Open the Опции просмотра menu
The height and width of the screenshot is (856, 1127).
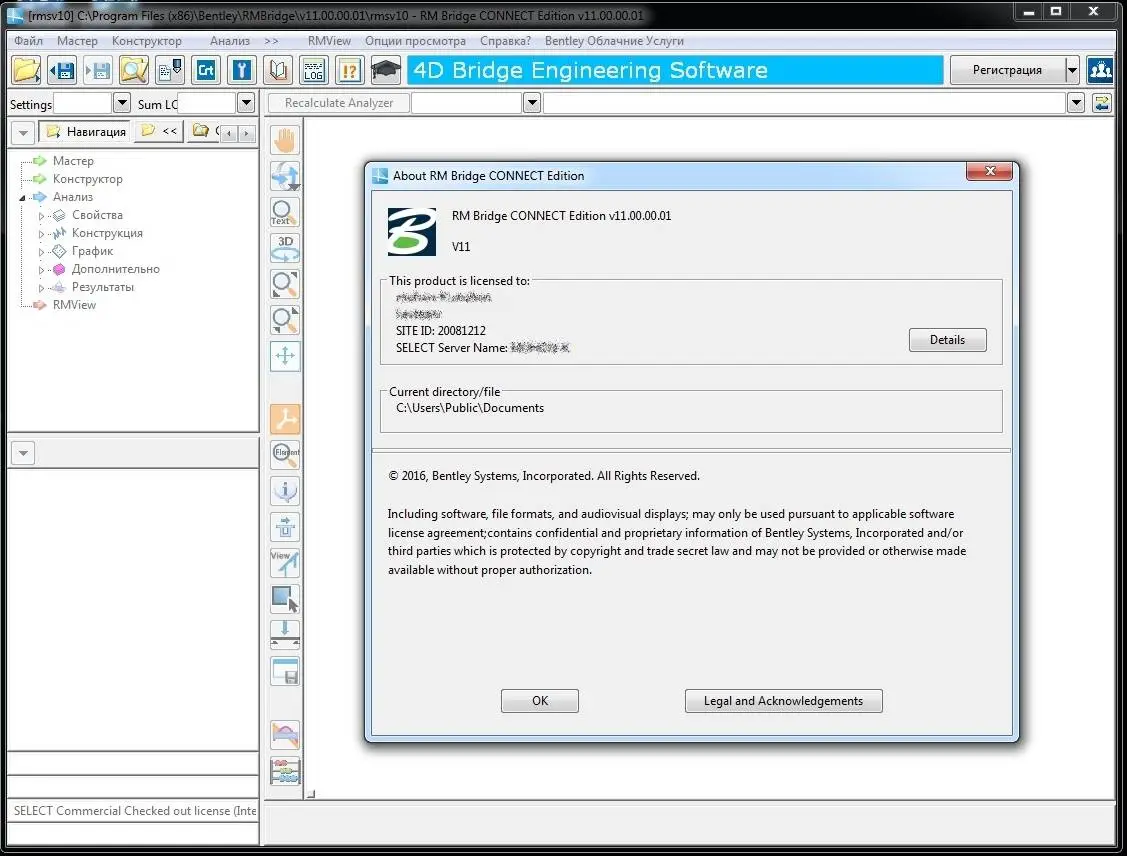(x=415, y=41)
